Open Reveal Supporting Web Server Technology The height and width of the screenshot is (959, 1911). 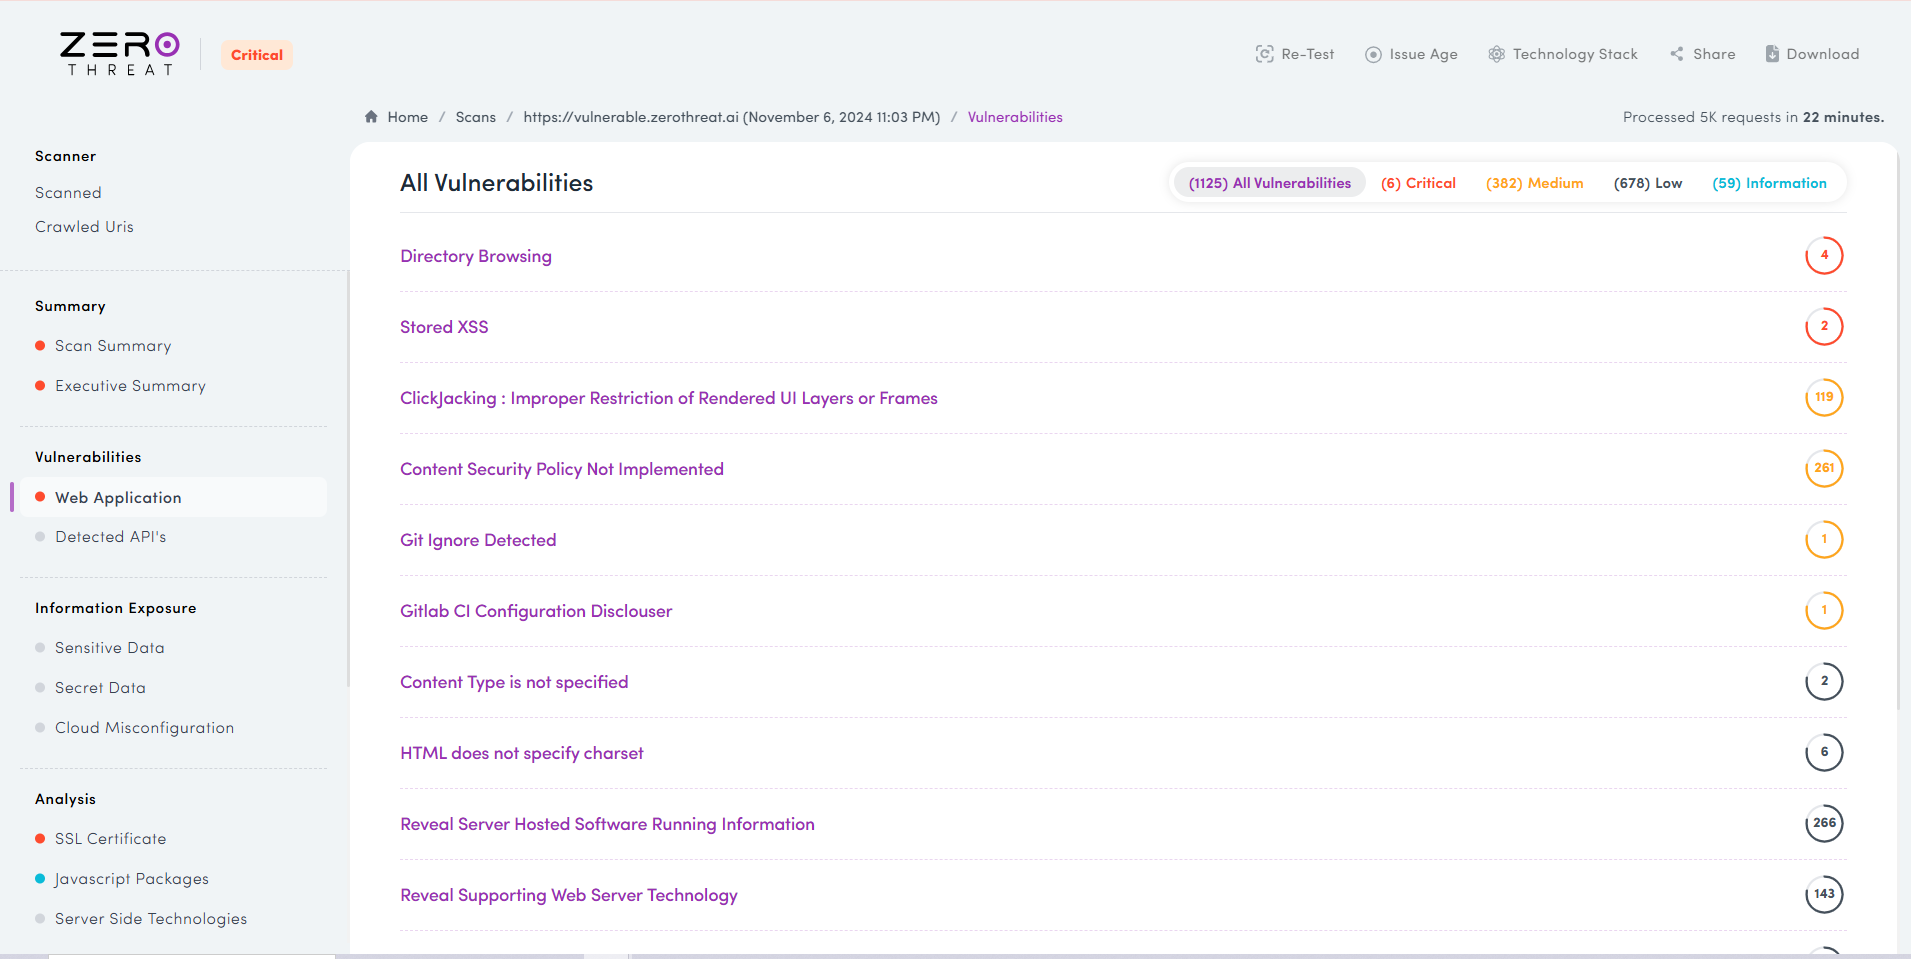568,895
